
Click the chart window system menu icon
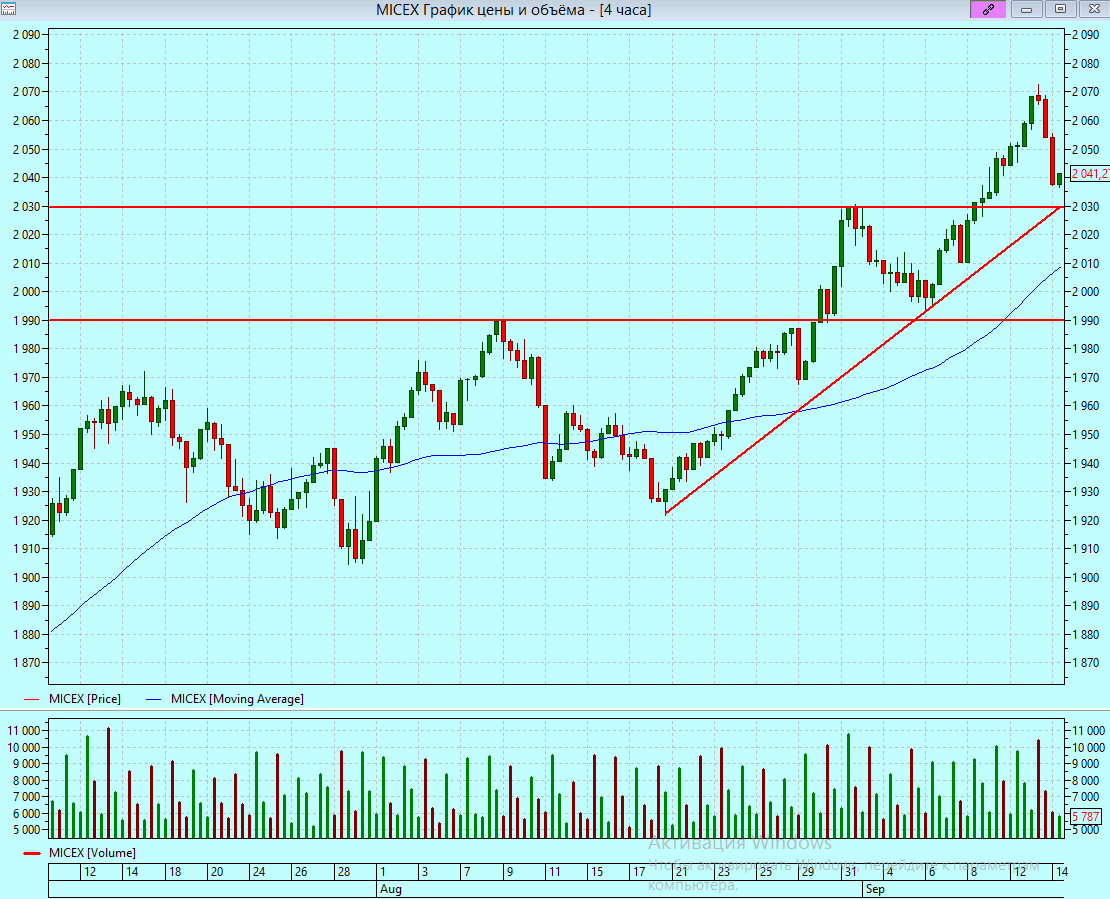[8, 9]
